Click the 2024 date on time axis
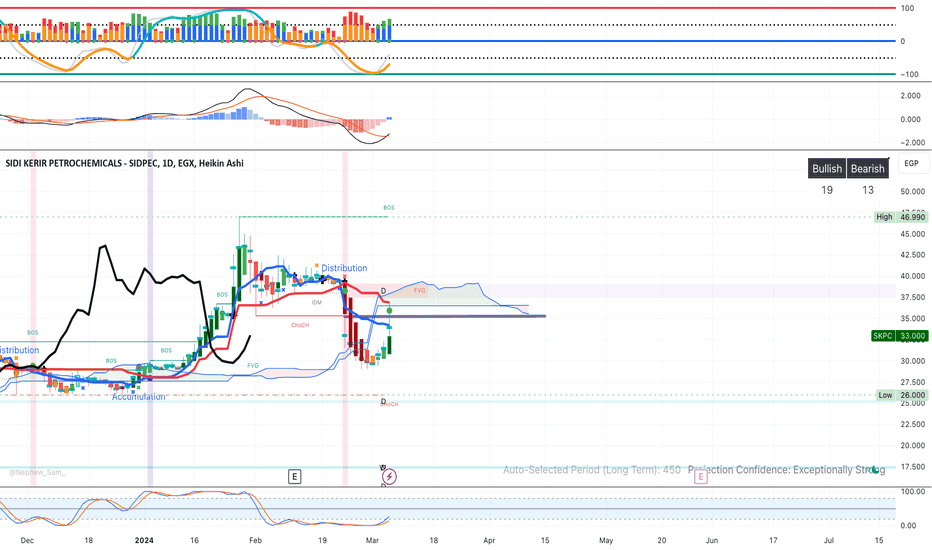This screenshot has height=550, width=932. click(x=144, y=540)
